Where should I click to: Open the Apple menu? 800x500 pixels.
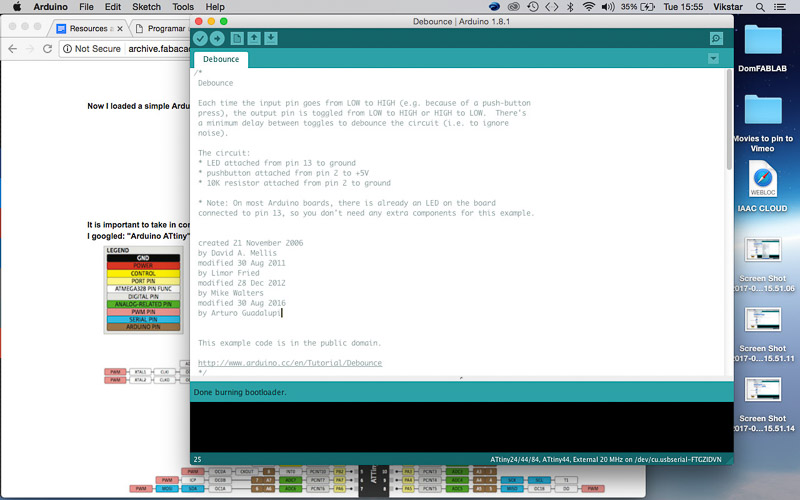pos(17,7)
